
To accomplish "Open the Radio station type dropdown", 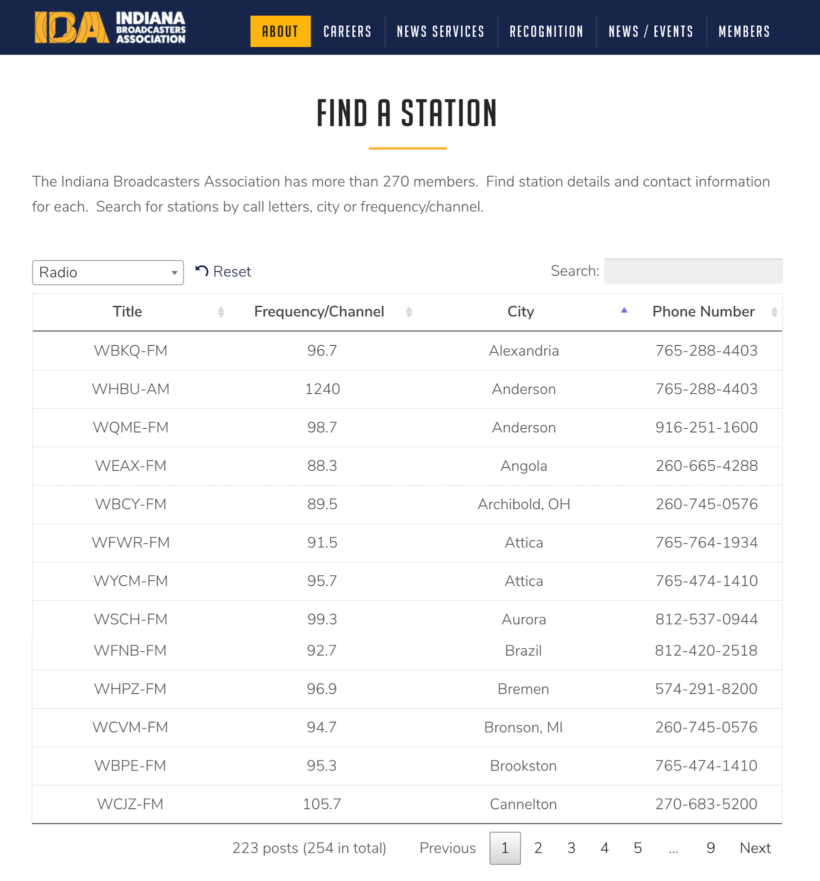I will coord(108,272).
